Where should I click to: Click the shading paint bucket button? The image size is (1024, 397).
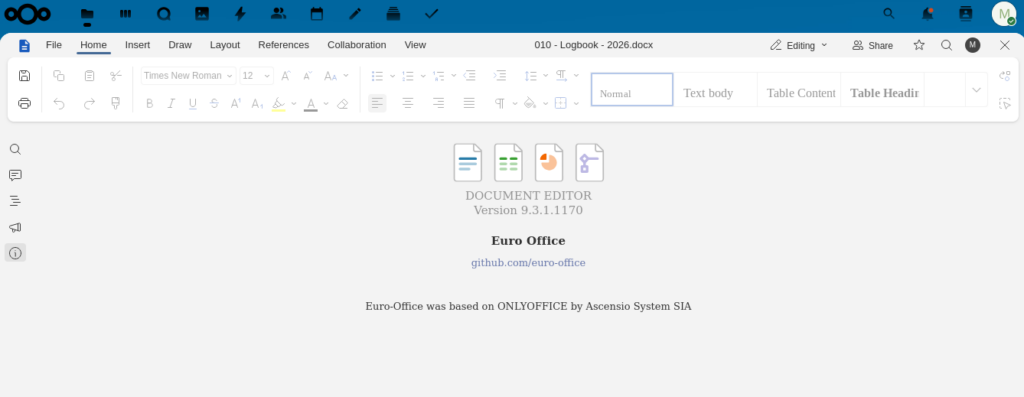point(530,103)
